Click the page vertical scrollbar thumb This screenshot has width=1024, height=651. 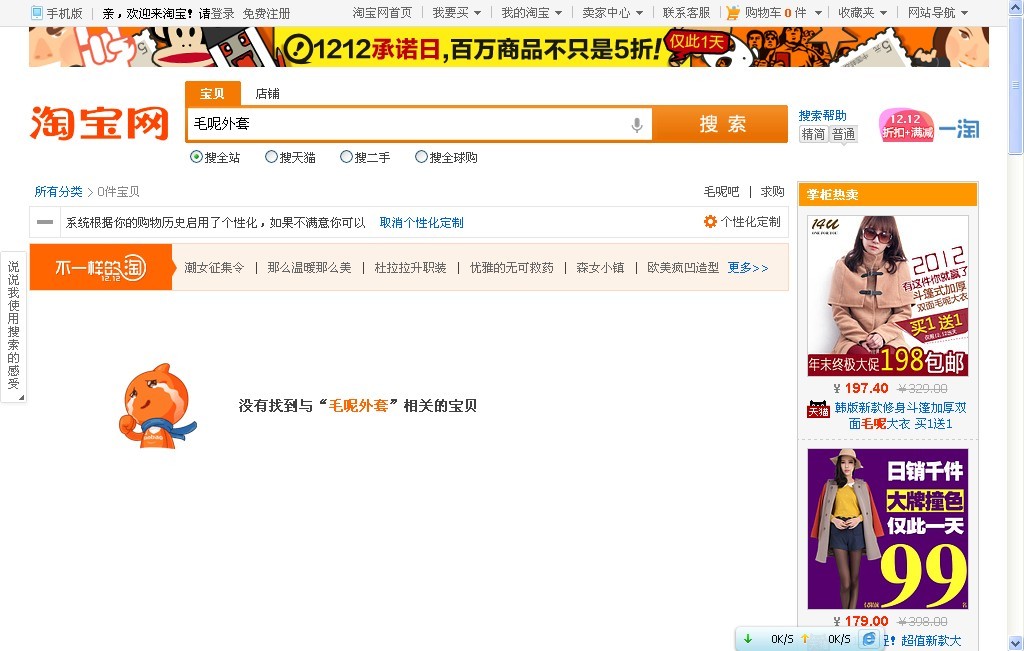[x=1015, y=84]
